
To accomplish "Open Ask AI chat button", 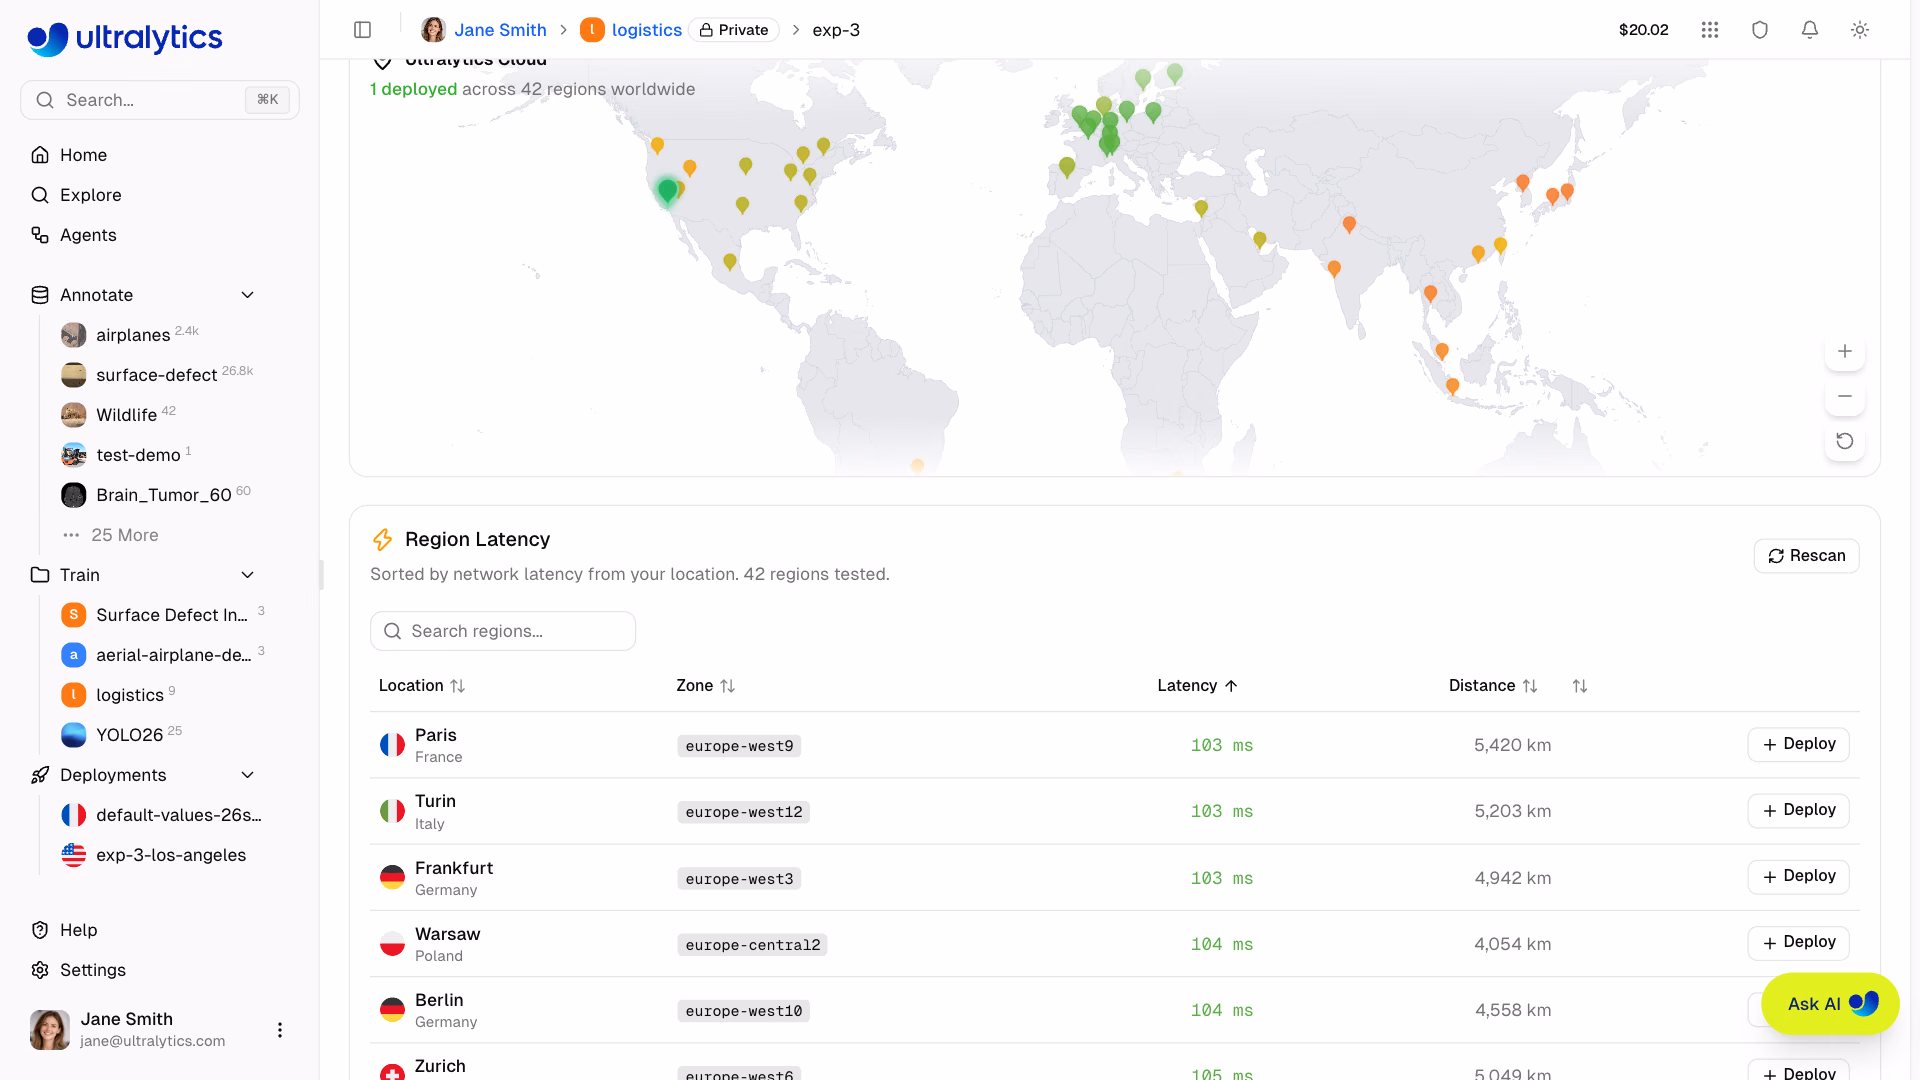I will point(1830,1004).
